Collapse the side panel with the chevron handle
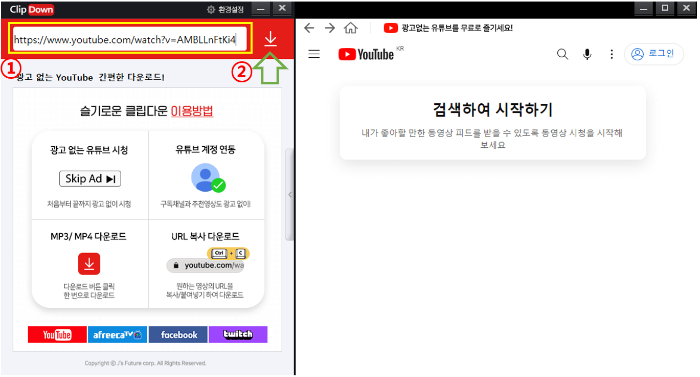 [x=290, y=194]
